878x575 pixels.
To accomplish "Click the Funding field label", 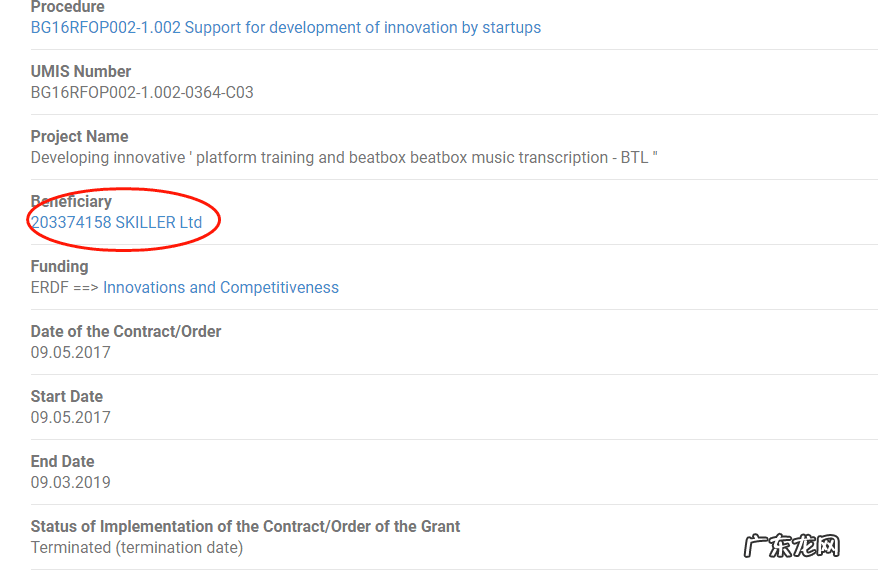I will click(x=60, y=267).
